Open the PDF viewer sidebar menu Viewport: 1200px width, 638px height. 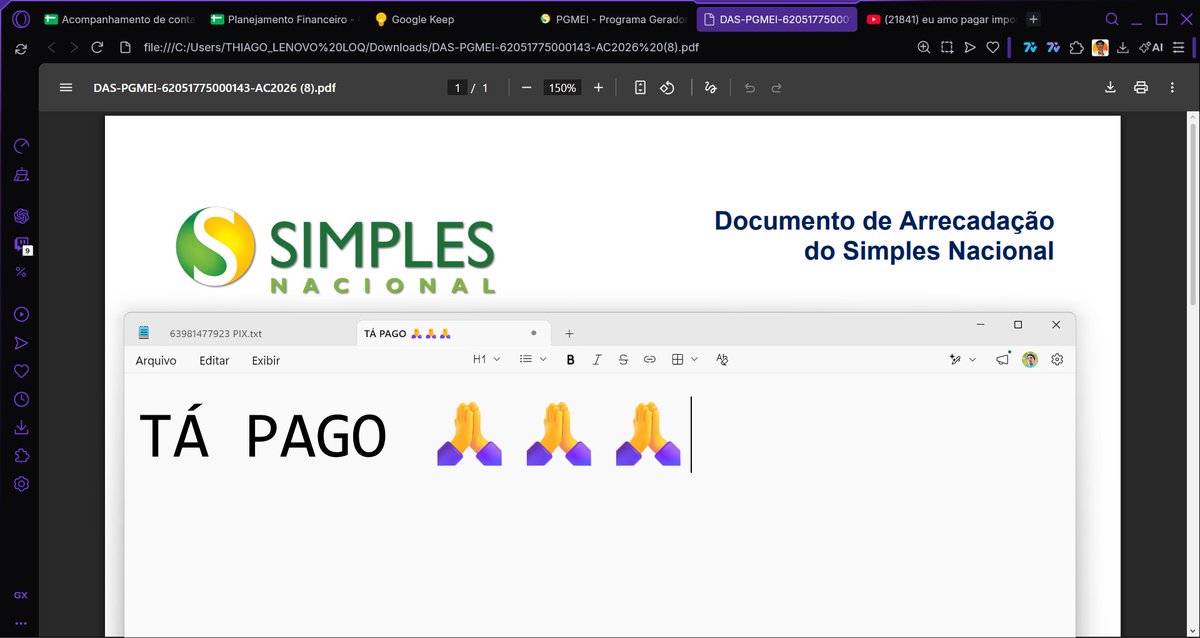pyautogui.click(x=66, y=88)
